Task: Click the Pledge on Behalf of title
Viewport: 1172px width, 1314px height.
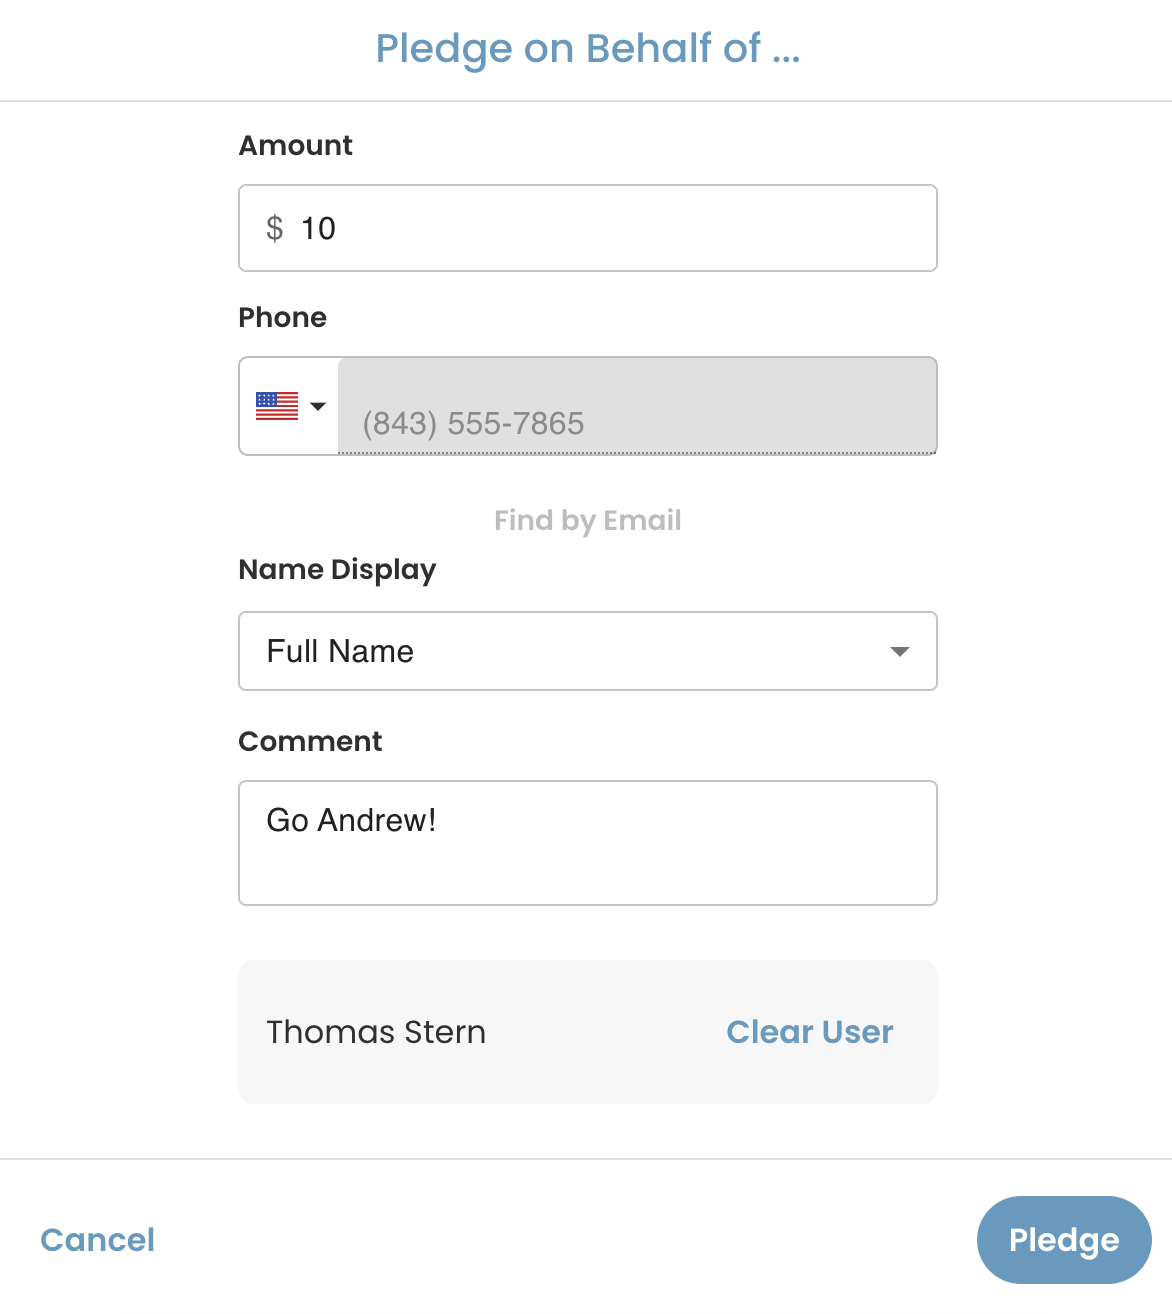Action: (588, 48)
